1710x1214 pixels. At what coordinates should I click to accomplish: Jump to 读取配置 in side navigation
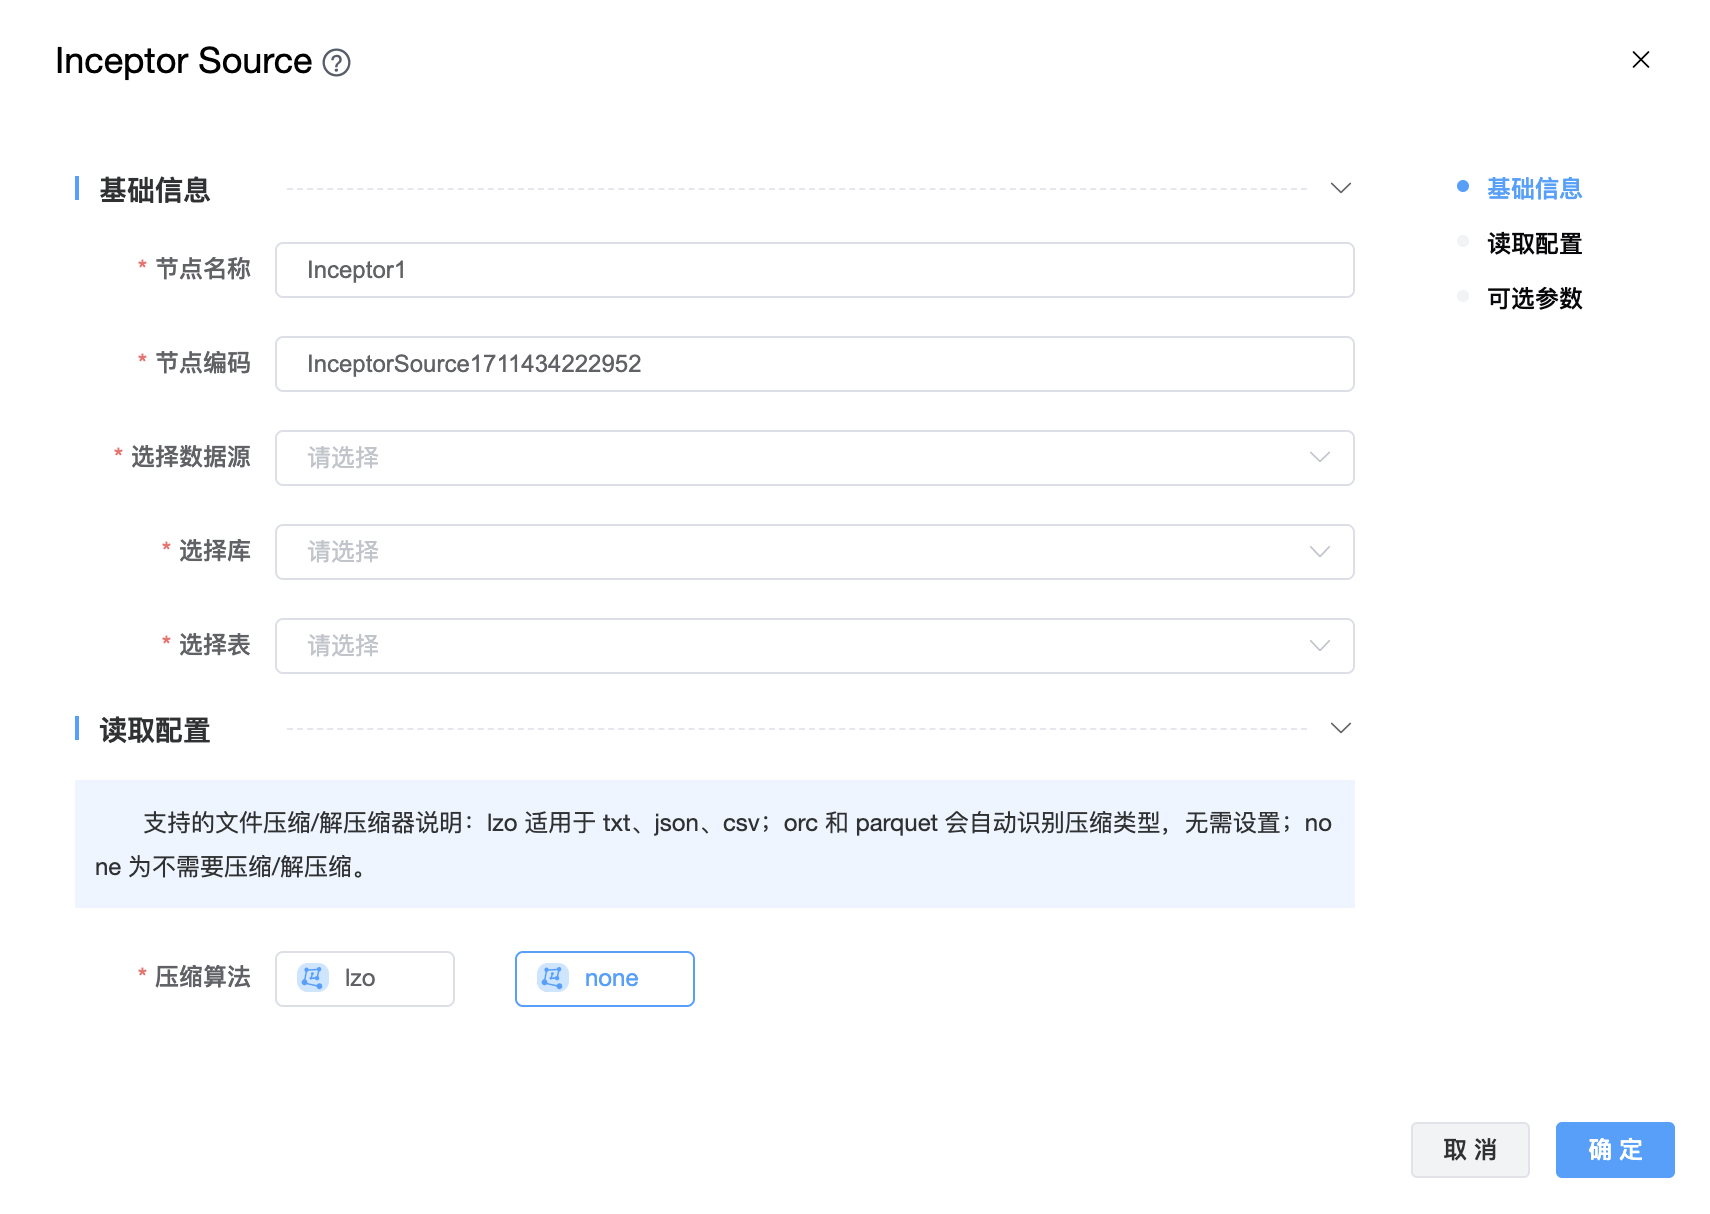1534,244
